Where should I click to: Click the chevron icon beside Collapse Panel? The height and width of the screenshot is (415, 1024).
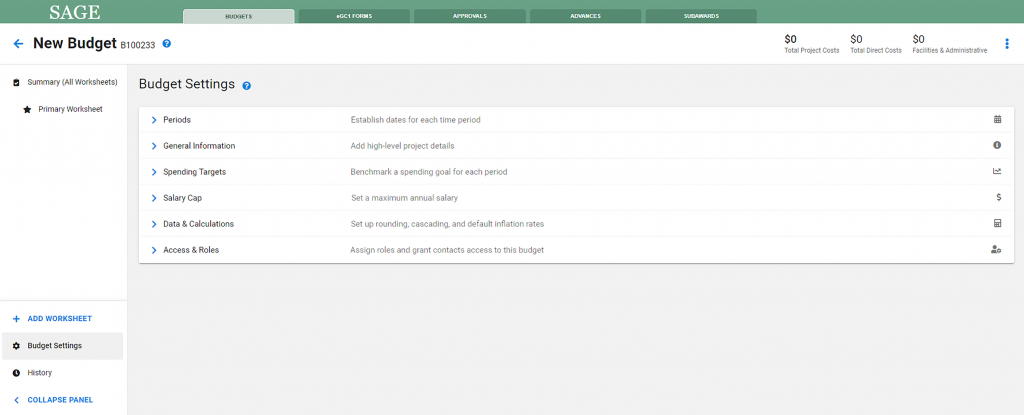coord(16,400)
